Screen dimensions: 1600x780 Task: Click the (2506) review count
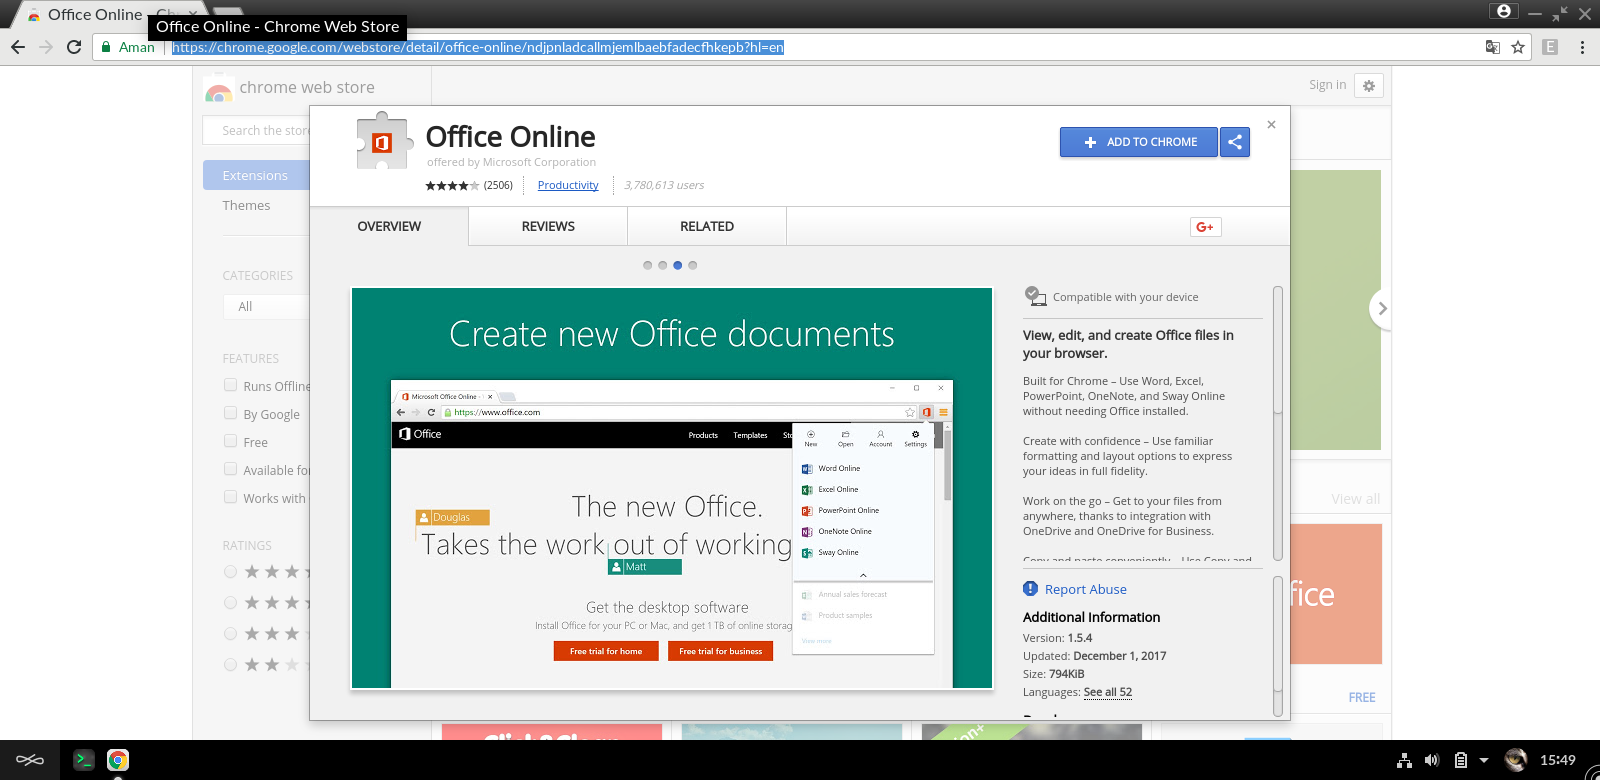tap(498, 185)
